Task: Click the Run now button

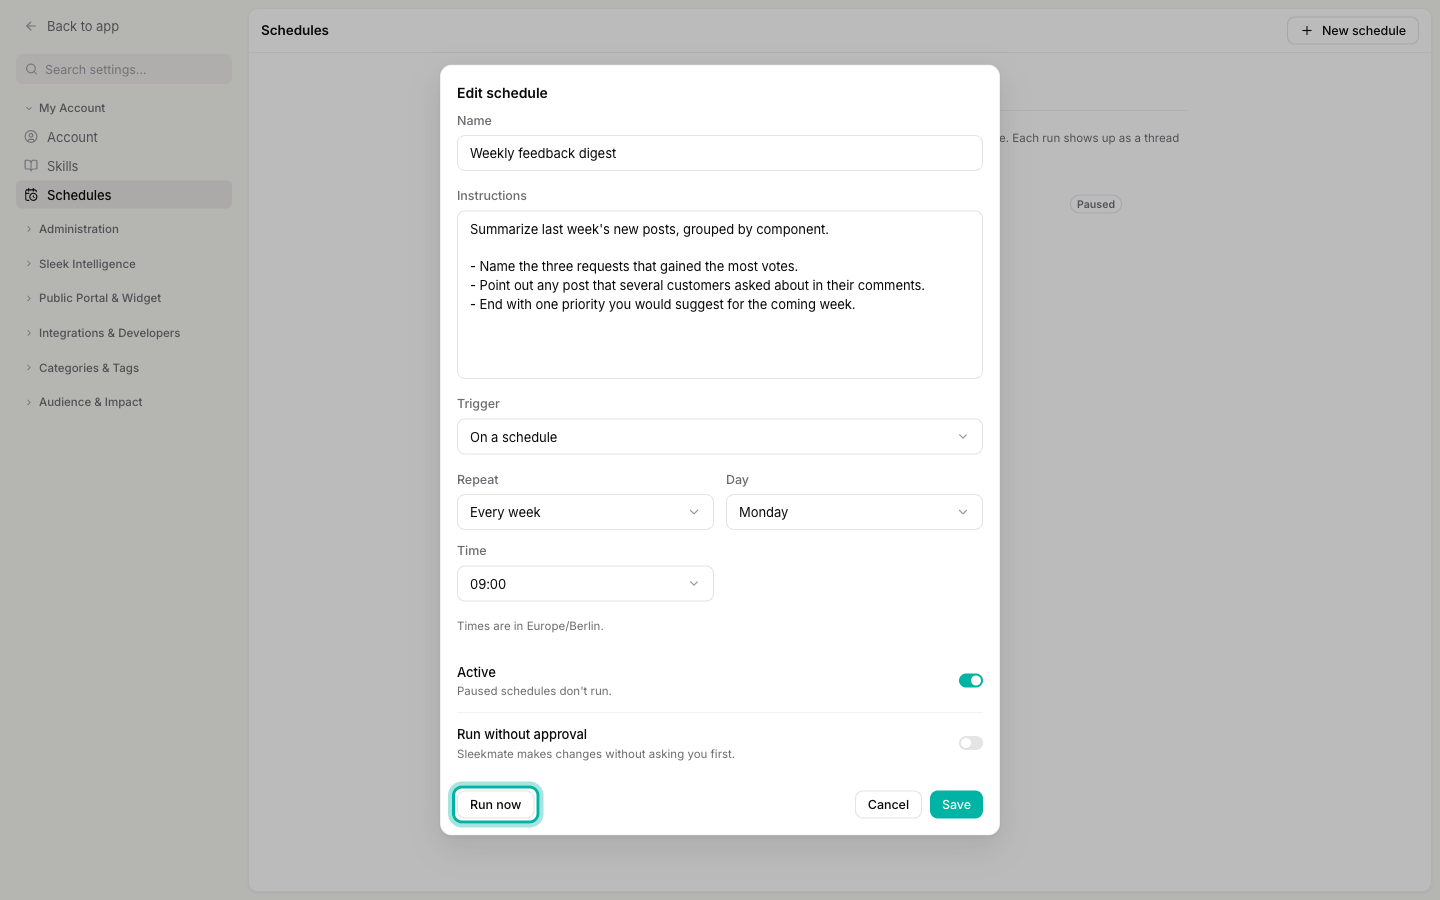Action: (495, 805)
